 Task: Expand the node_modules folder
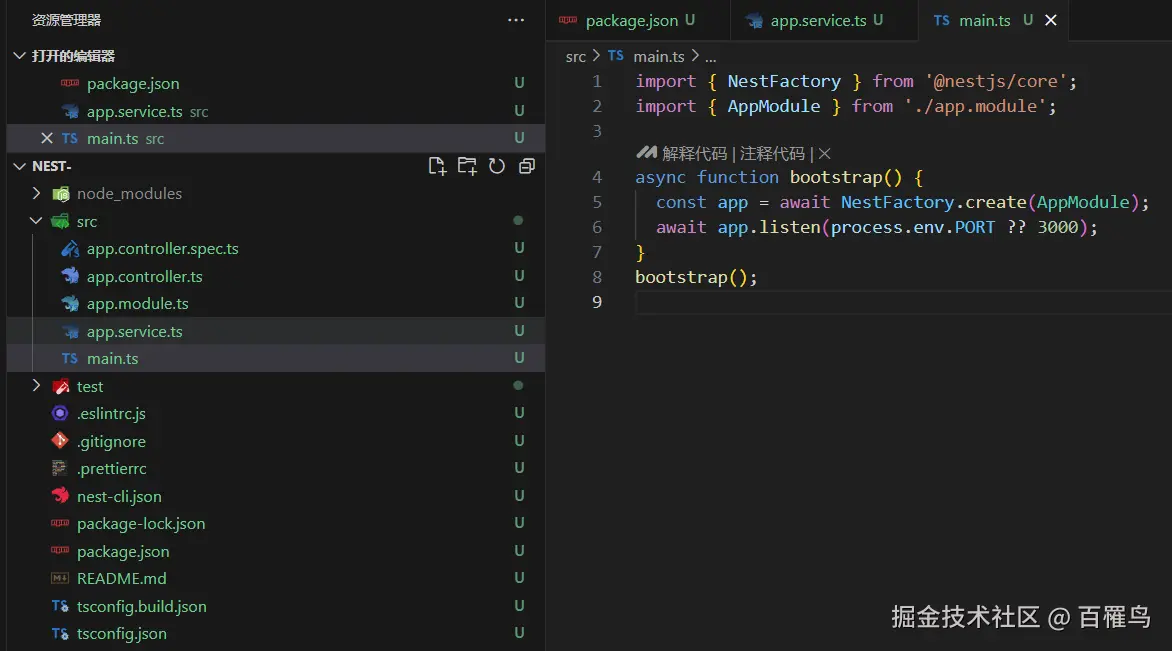click(36, 194)
